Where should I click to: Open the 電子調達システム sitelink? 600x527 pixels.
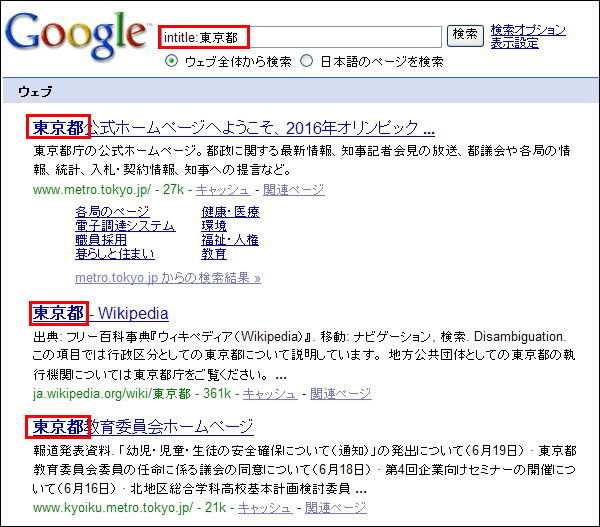coord(125,226)
